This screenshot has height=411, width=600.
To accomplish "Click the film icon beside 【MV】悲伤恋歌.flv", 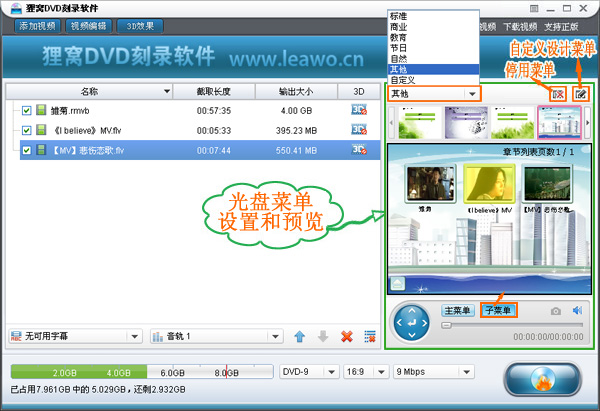I will coord(41,150).
